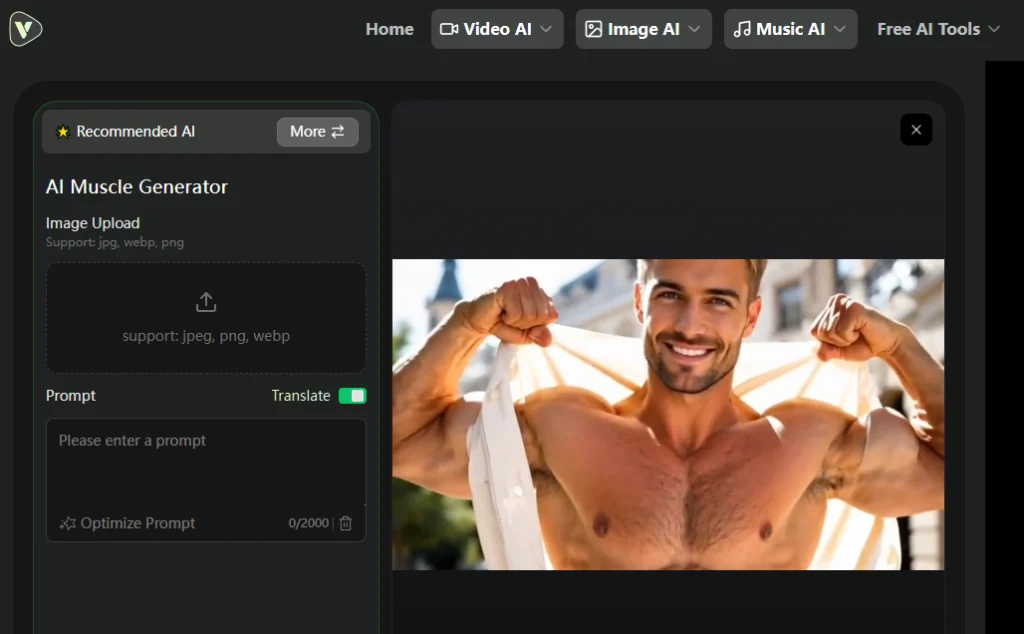Click the music note icon on Music AI
This screenshot has height=634, width=1024.
pos(741,29)
